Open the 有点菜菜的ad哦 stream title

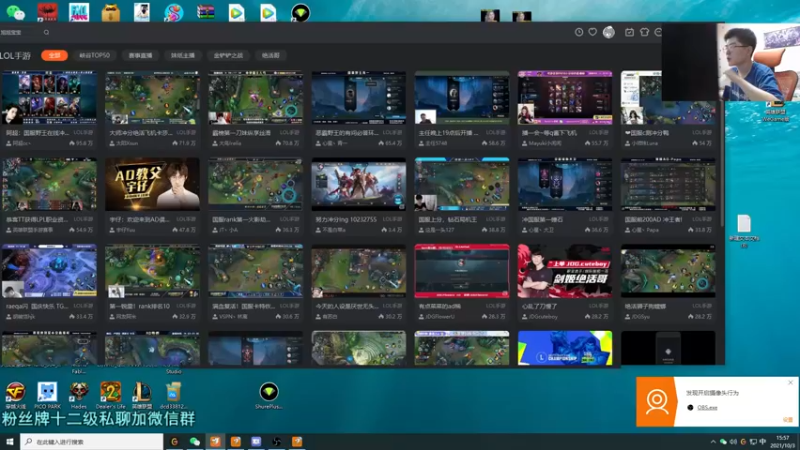point(439,306)
